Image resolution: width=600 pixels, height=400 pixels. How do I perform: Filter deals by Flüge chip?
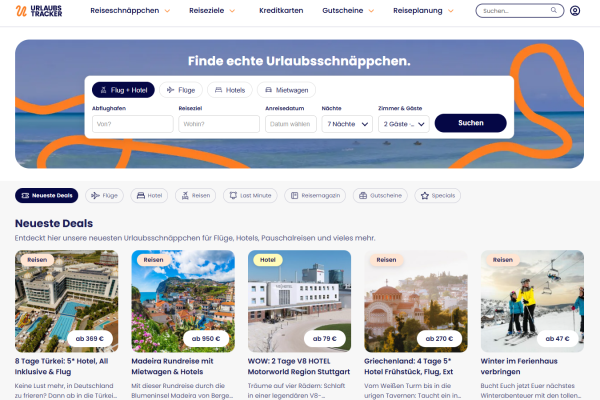[x=104, y=196]
